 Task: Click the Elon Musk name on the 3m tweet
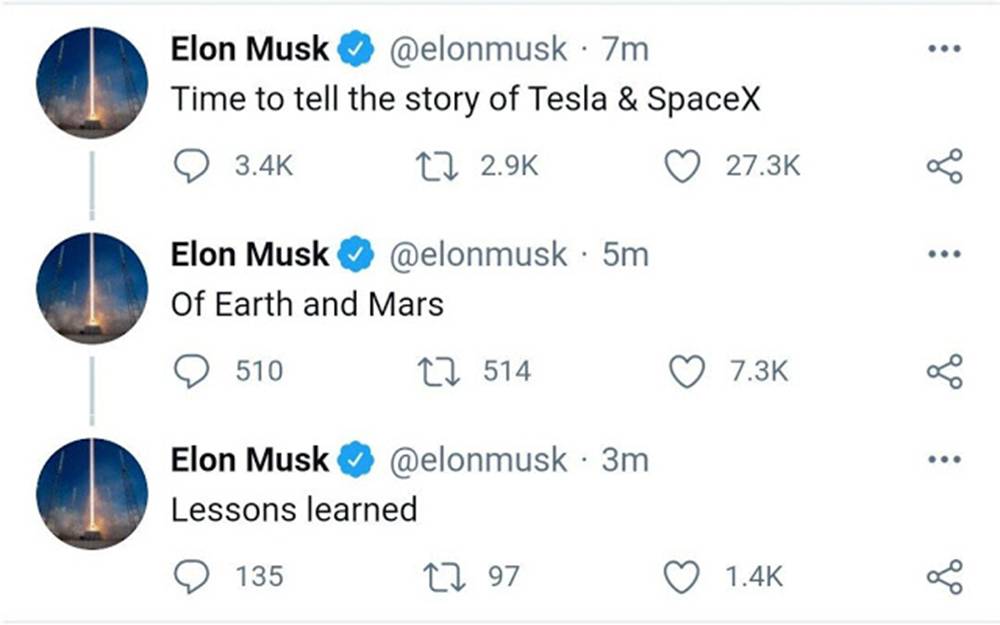pyautogui.click(x=249, y=460)
